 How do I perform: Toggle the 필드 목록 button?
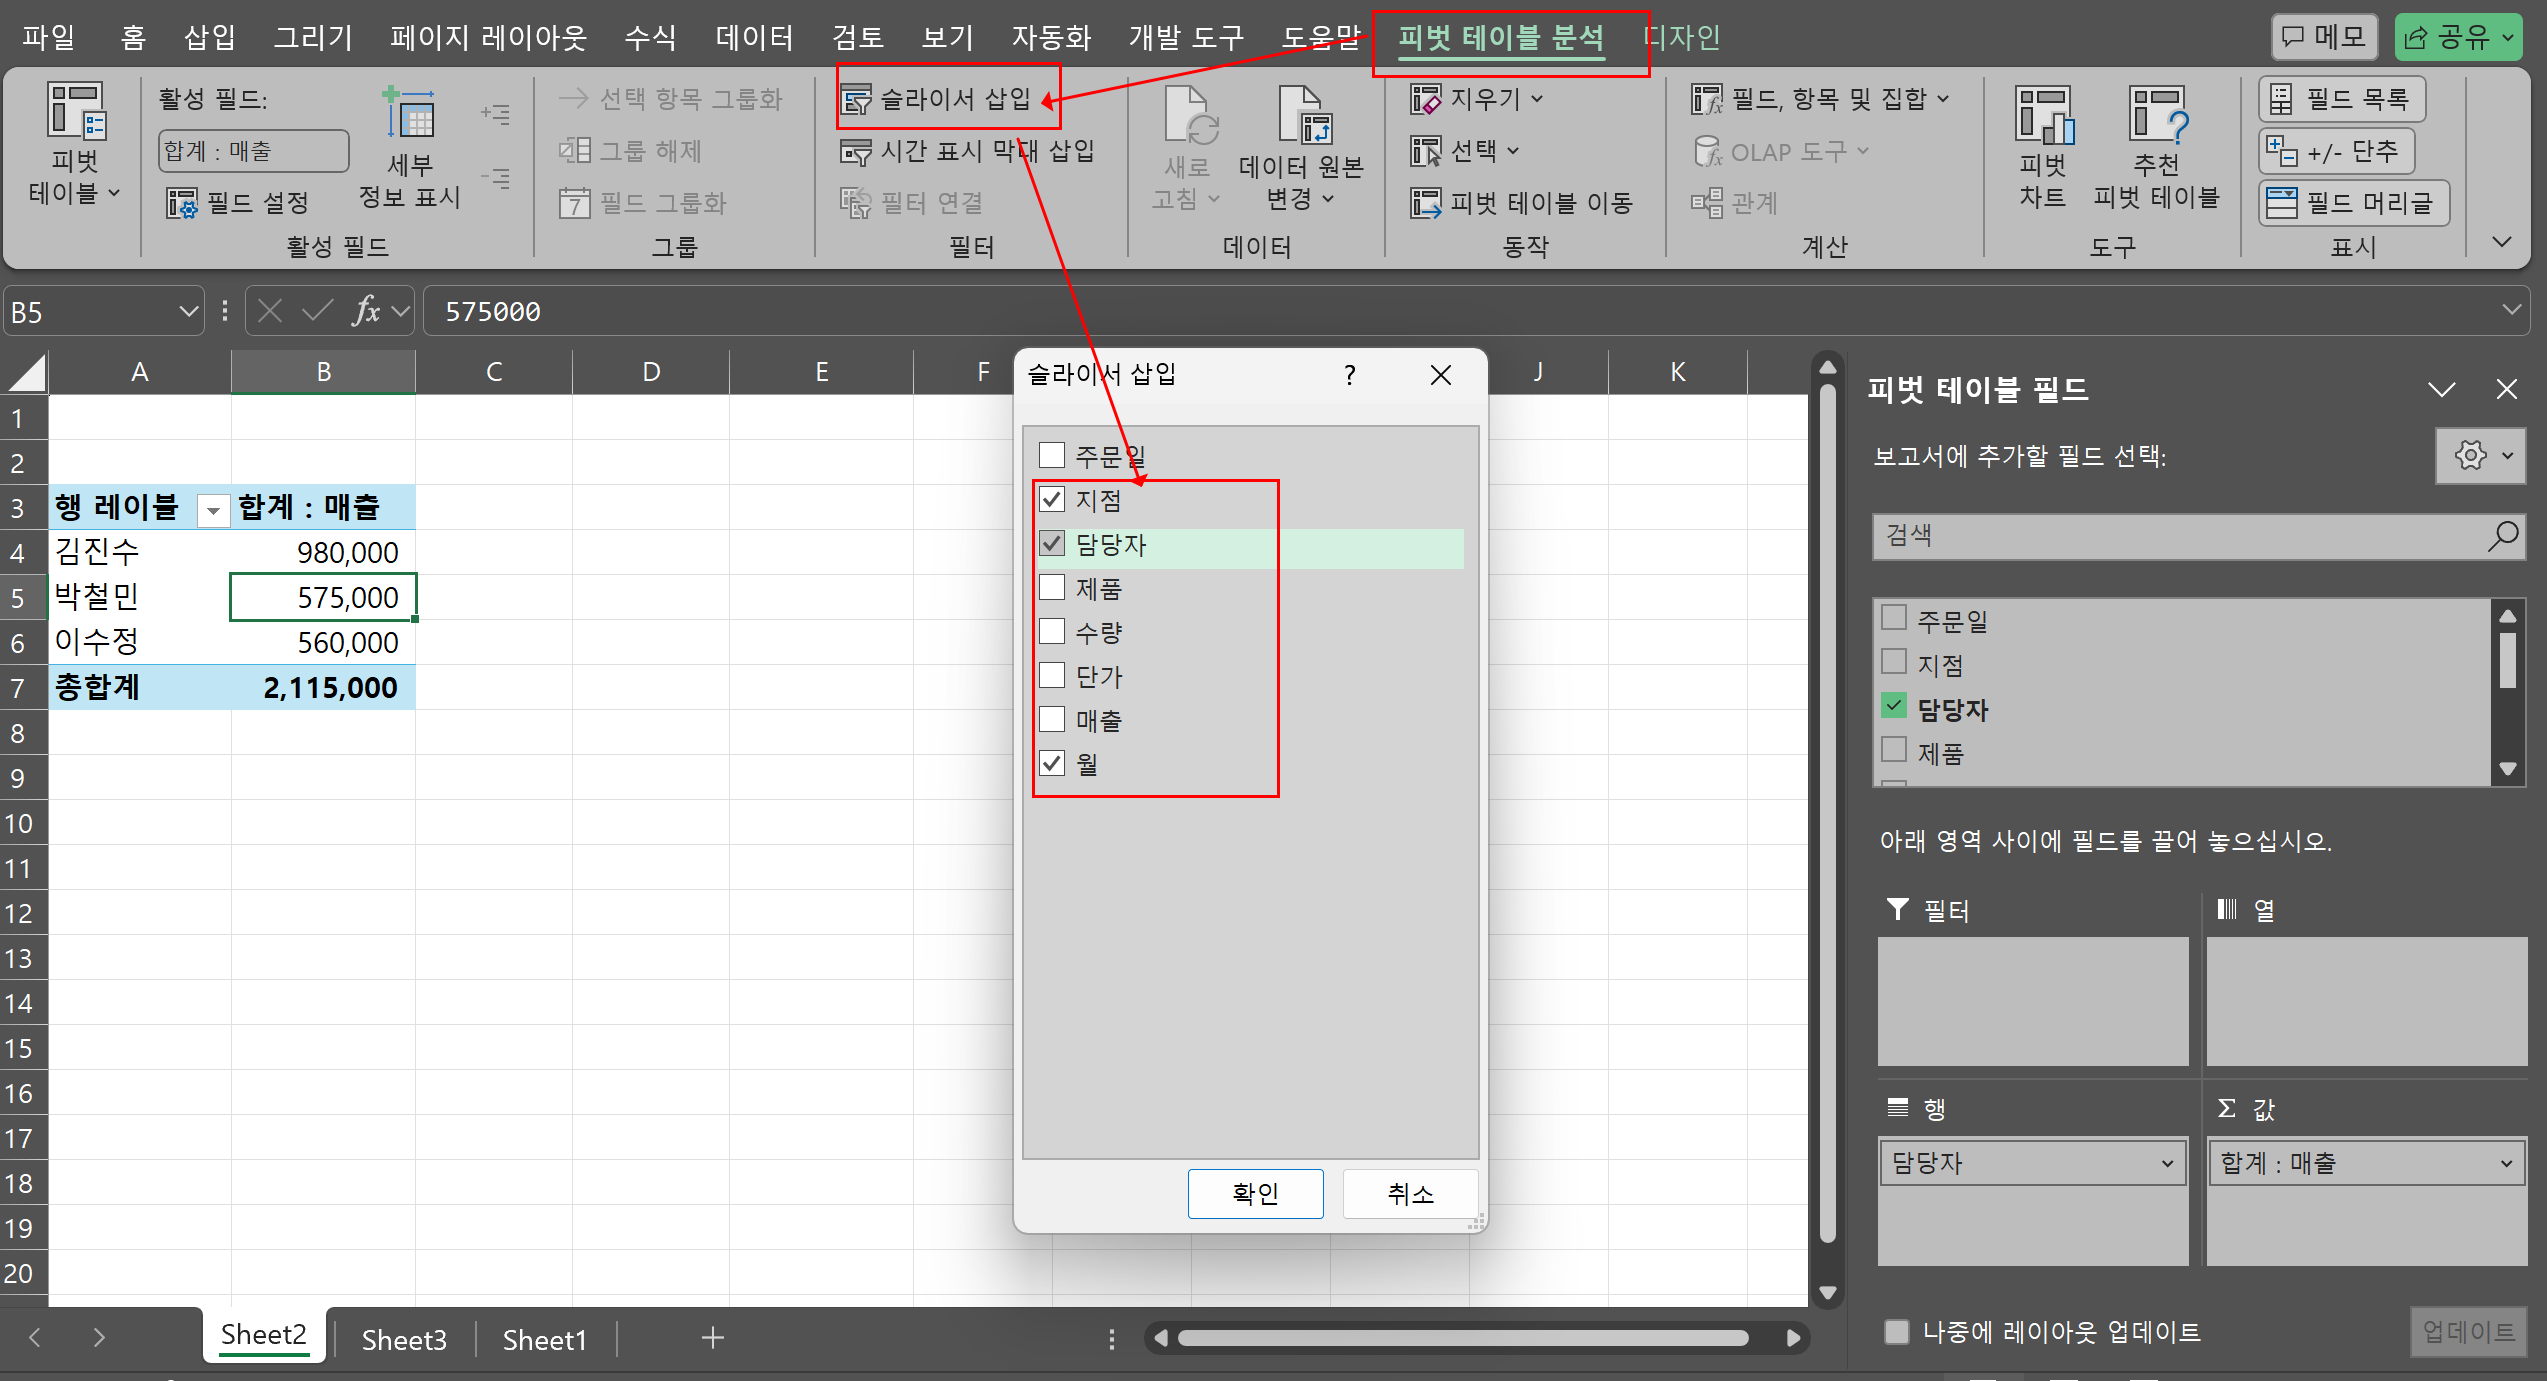2341,99
